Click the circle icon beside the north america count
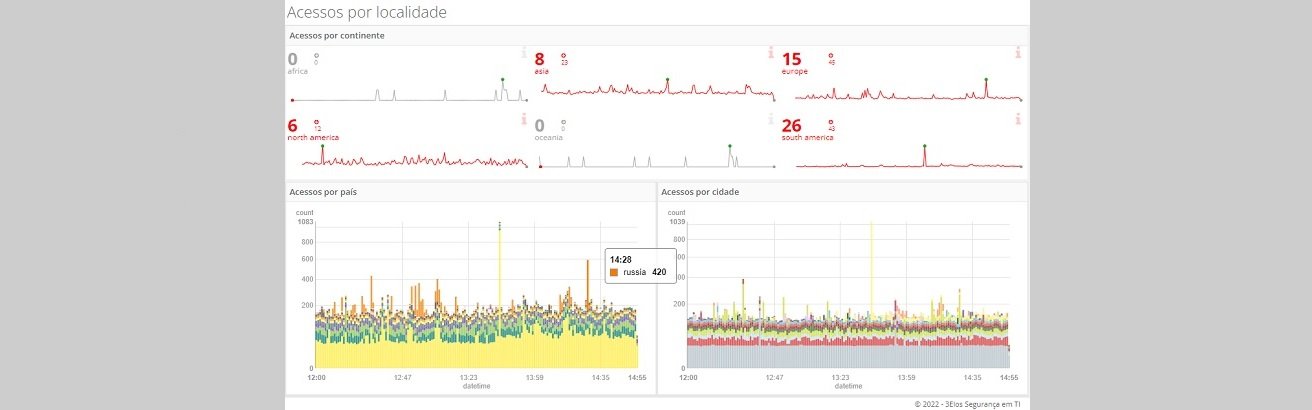1312x410 pixels. pos(316,121)
